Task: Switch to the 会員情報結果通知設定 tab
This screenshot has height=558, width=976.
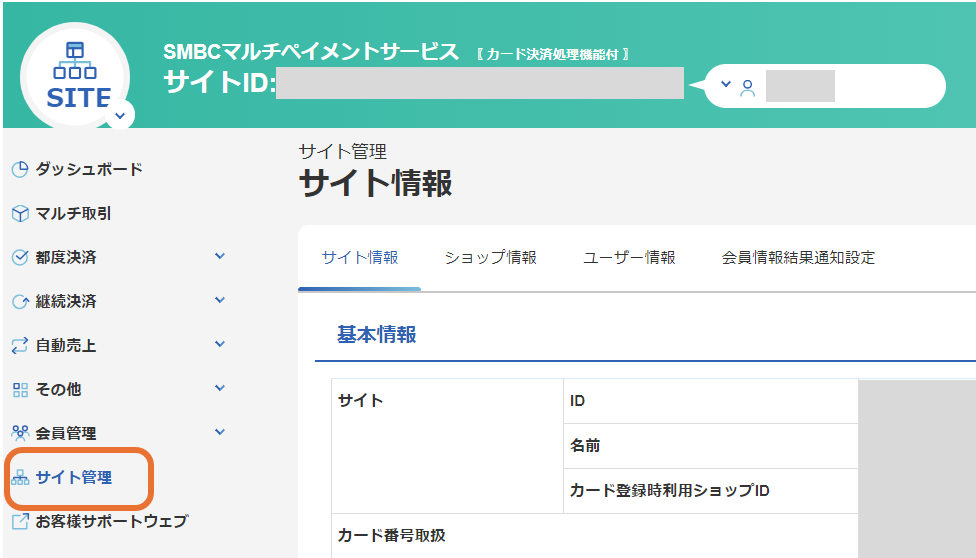Action: [x=798, y=258]
